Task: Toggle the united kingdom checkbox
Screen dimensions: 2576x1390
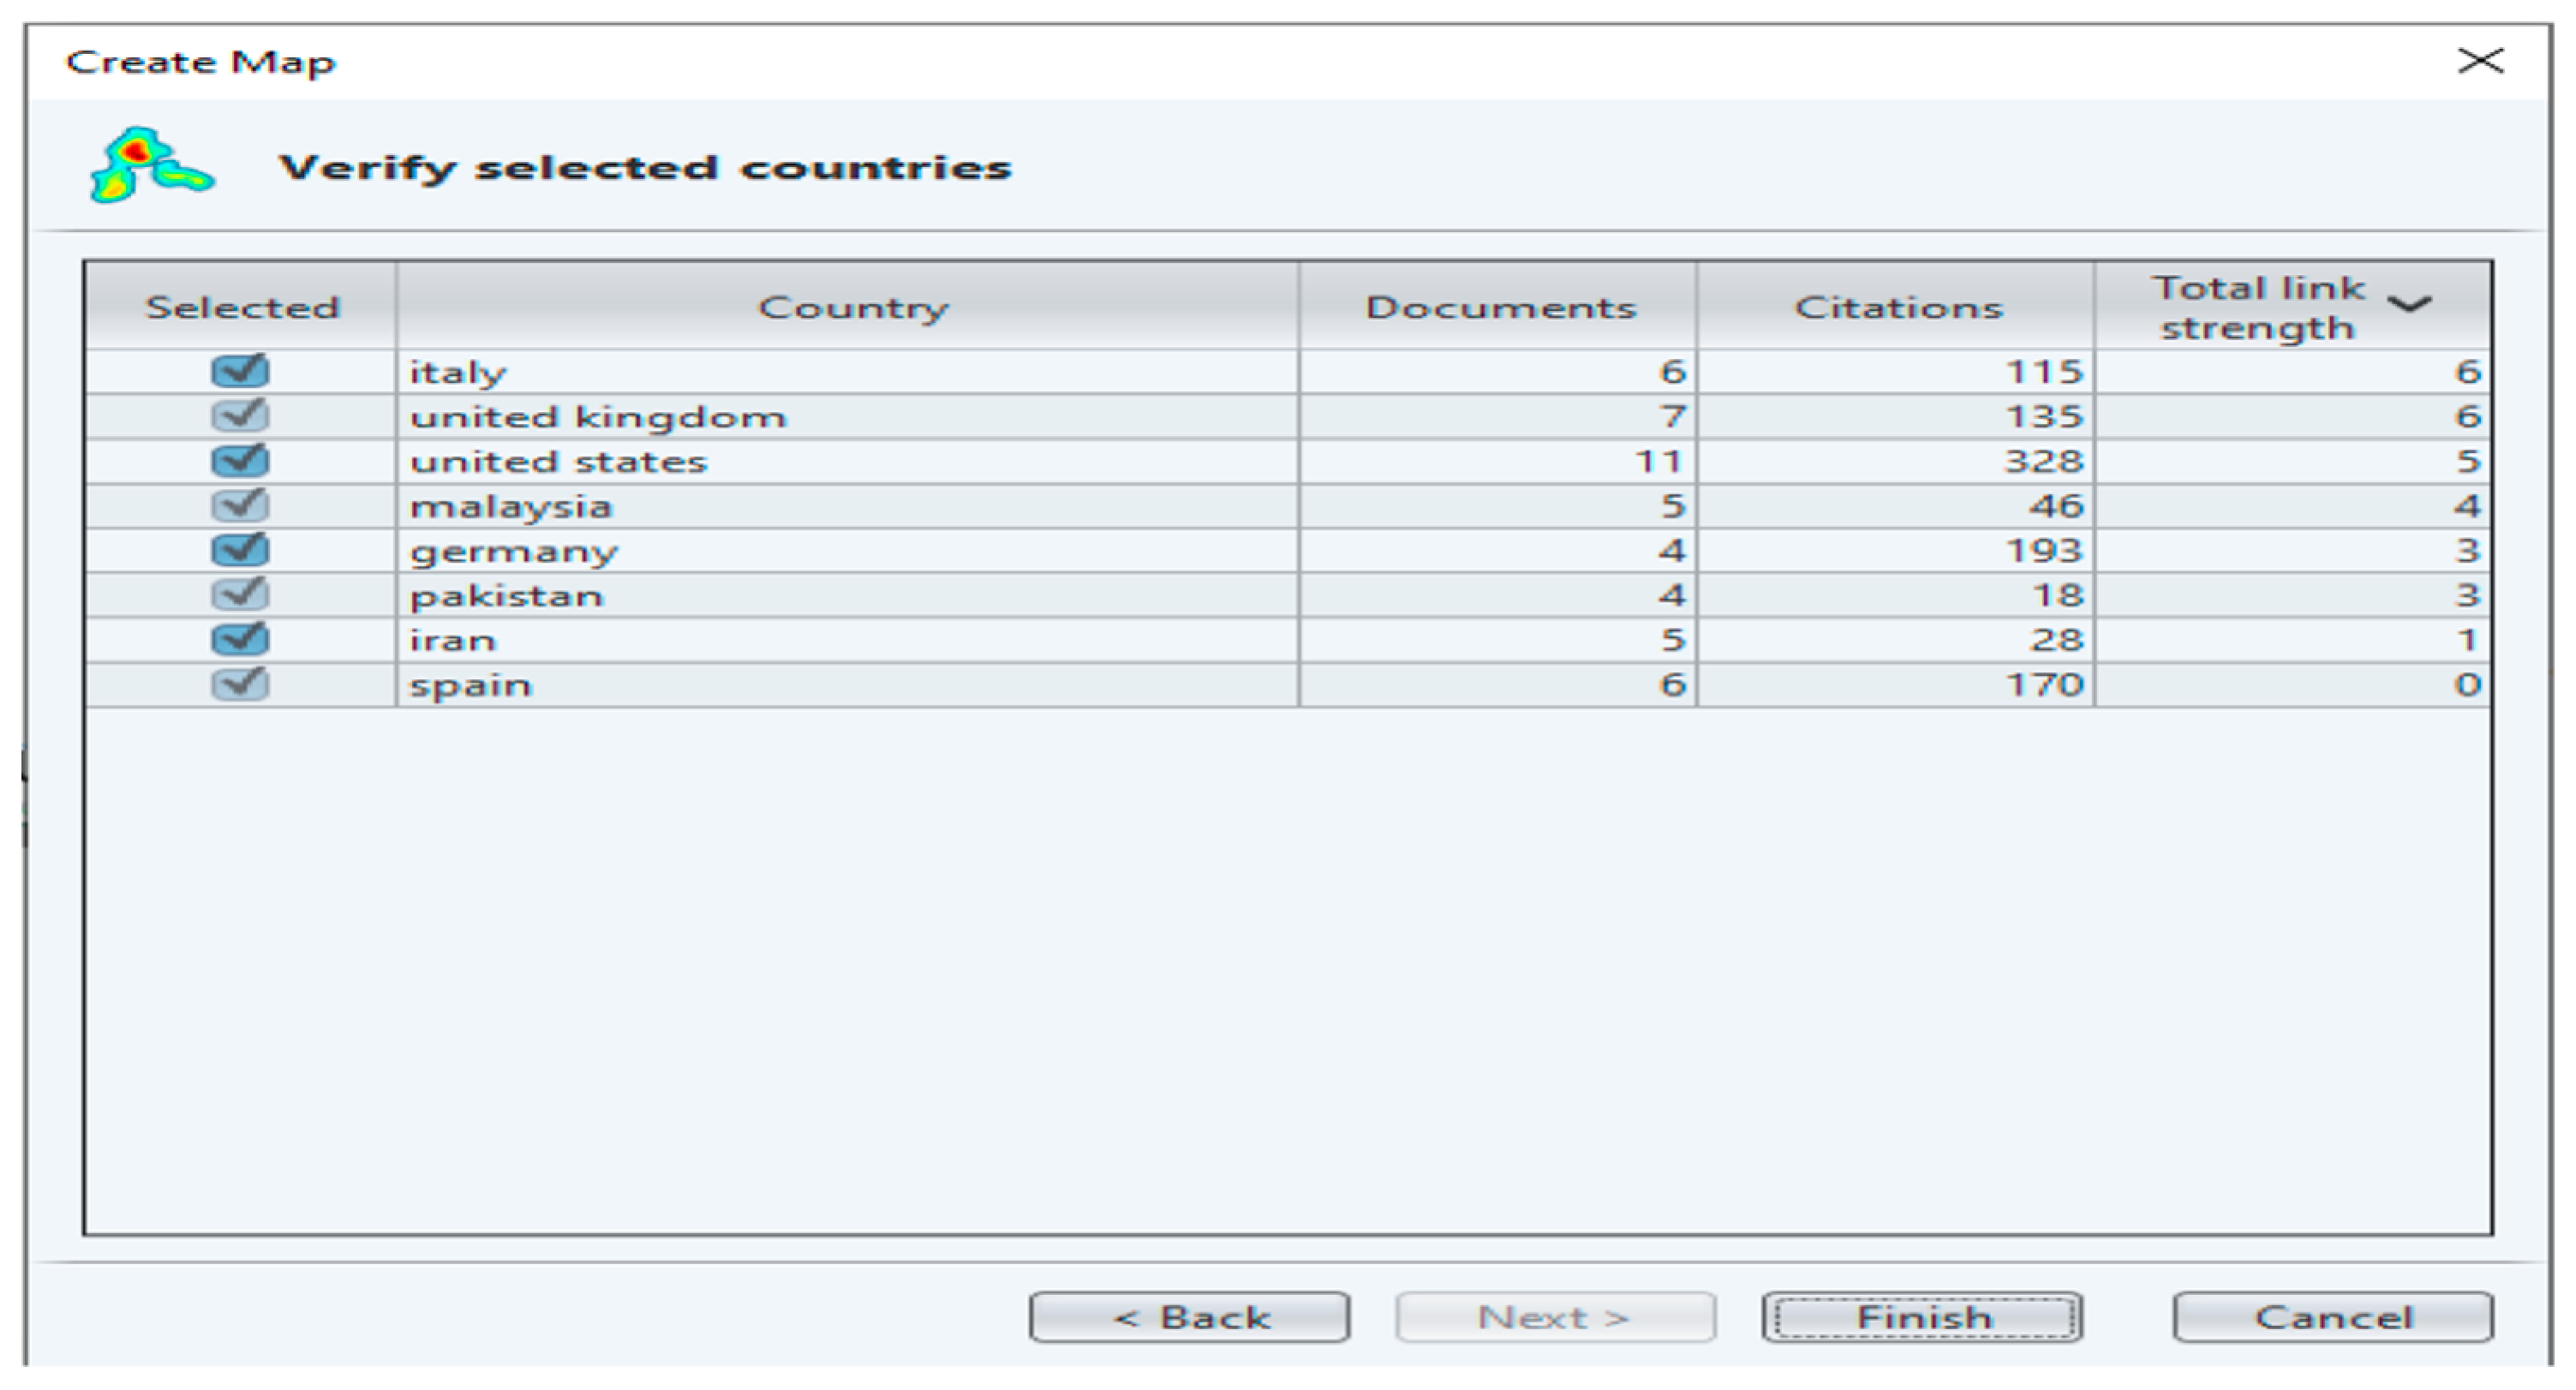Action: click(x=240, y=416)
